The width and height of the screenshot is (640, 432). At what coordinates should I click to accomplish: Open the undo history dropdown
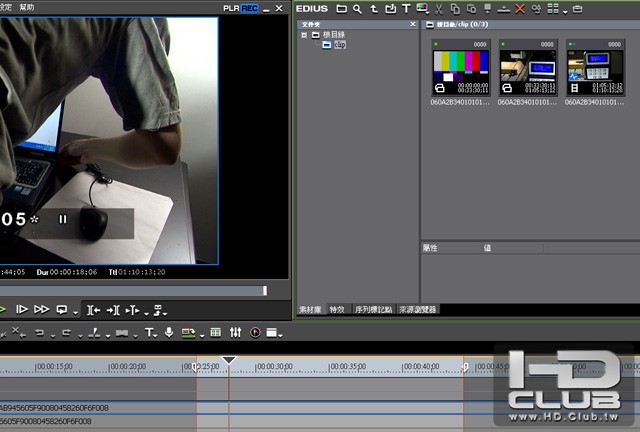53,336
